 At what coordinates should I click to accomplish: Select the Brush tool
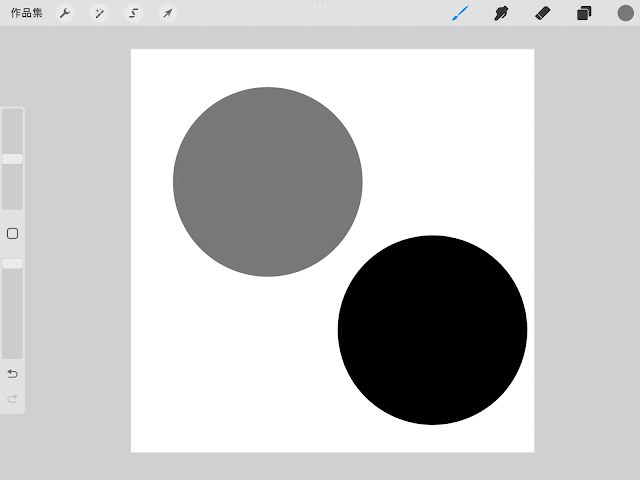pyautogui.click(x=460, y=13)
